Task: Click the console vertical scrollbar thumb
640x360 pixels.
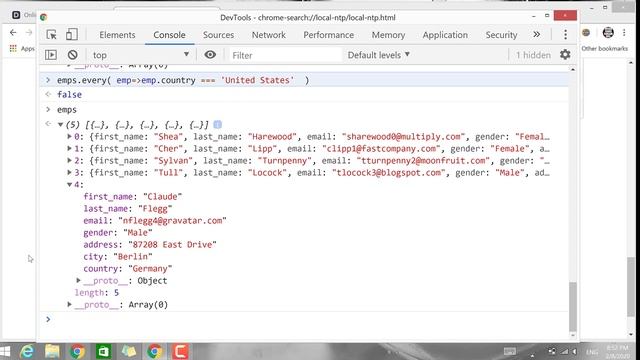Action: [x=573, y=307]
